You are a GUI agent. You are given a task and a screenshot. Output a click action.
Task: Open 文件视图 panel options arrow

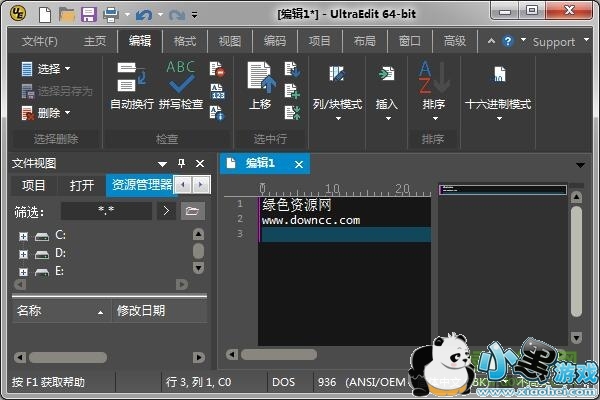click(x=162, y=164)
